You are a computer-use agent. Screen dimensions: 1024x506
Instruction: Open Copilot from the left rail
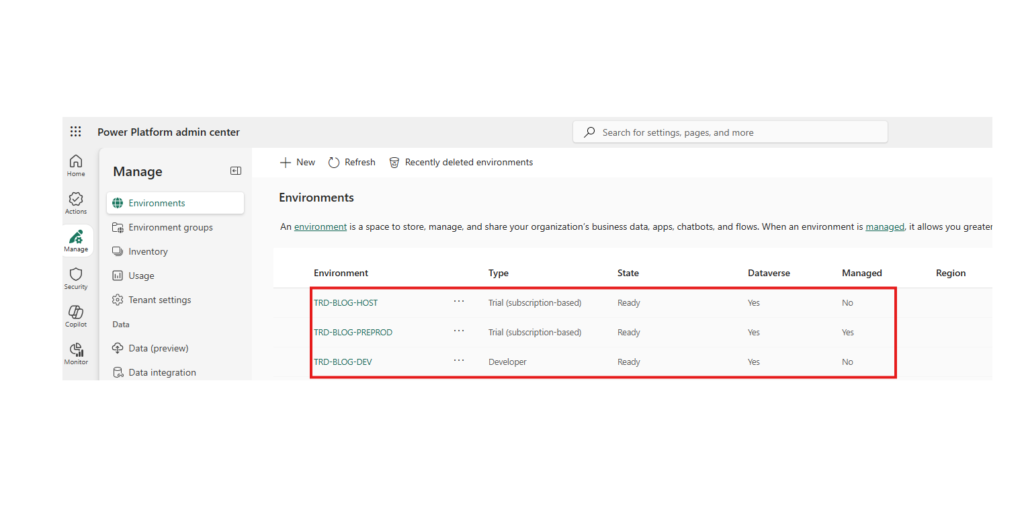pos(76,316)
